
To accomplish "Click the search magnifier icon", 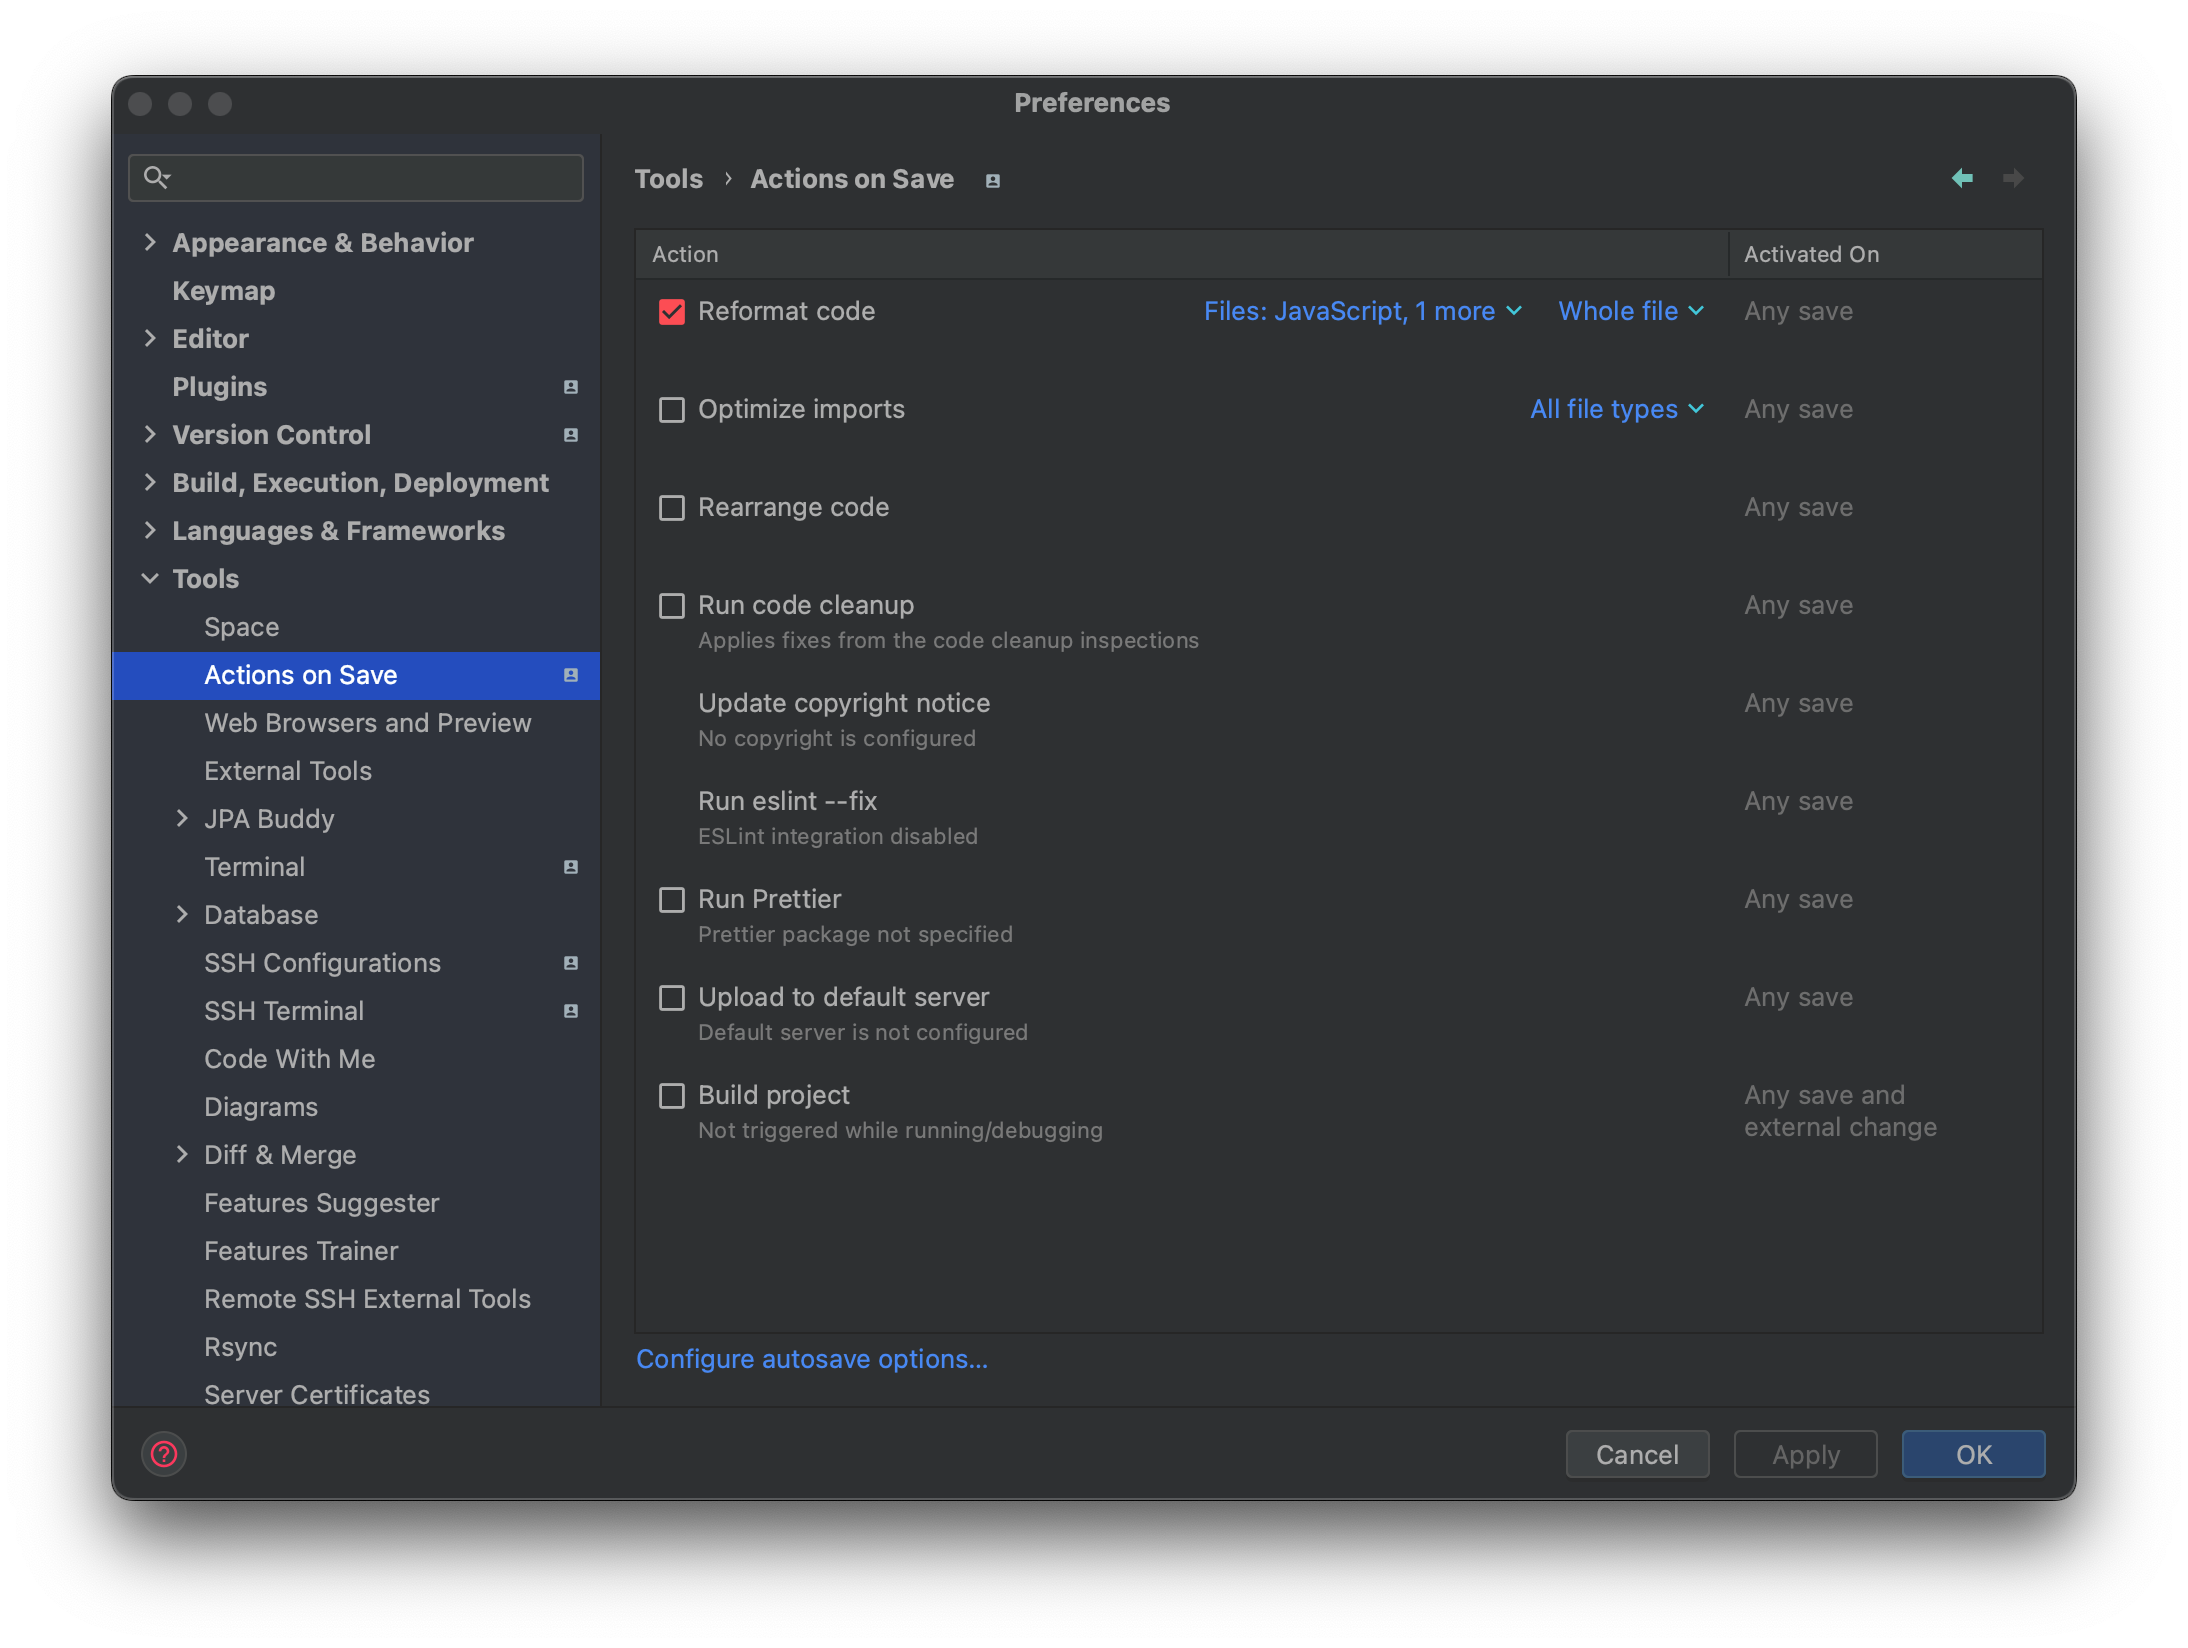I will tap(156, 178).
